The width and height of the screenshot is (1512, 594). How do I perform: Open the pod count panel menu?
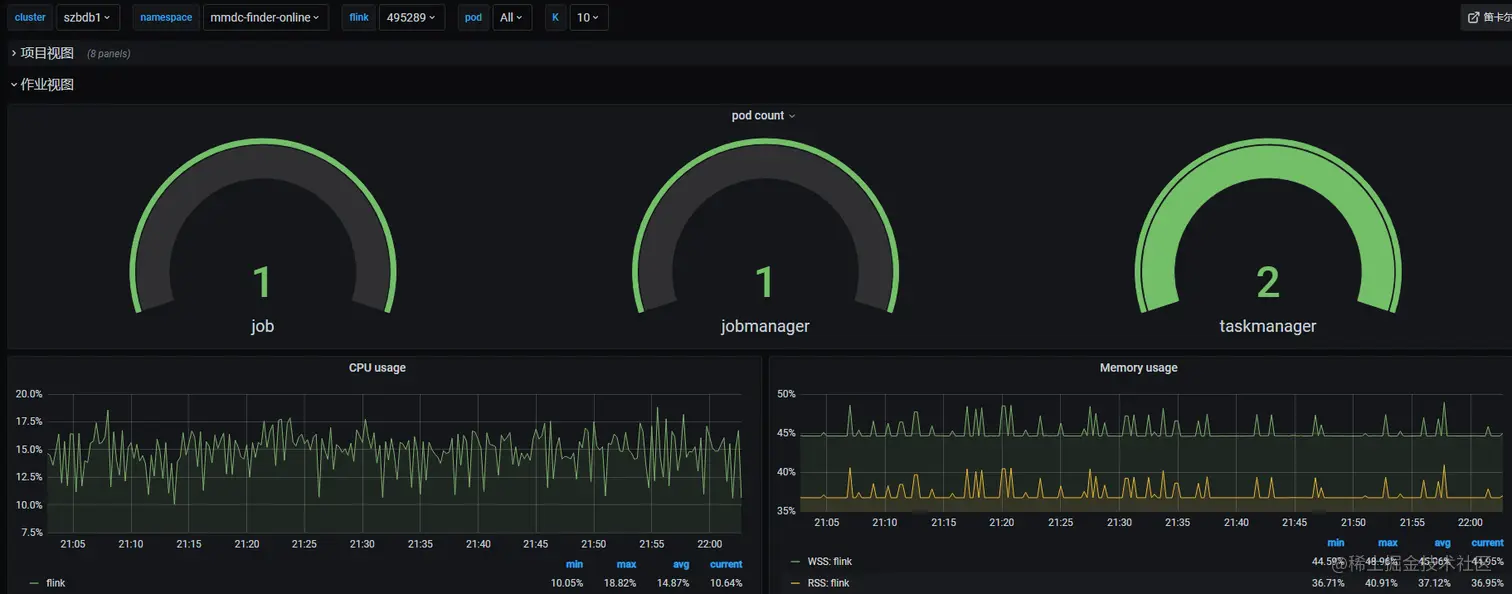tap(763, 116)
